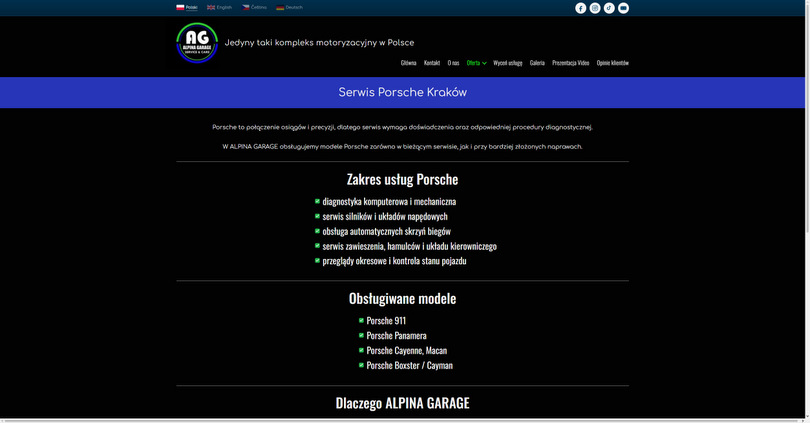This screenshot has height=423, width=810.
Task: Click the 'Zakres usług Porsche' heading
Action: tap(402, 179)
